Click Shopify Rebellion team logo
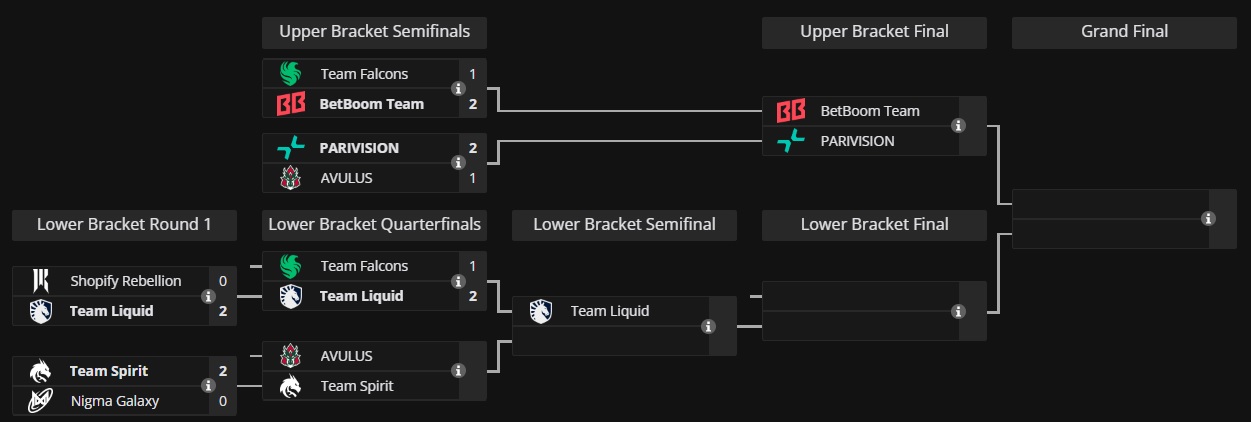The width and height of the screenshot is (1251, 422). coord(40,281)
